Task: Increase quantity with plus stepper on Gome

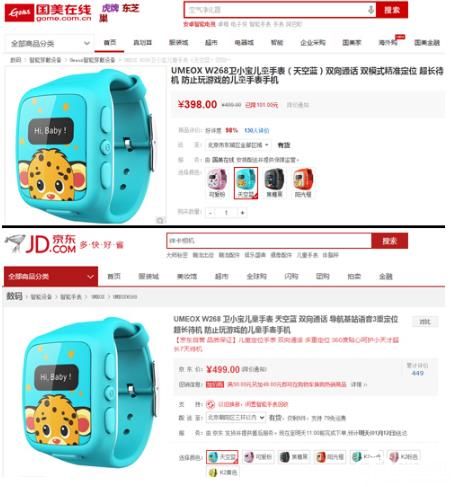Action: point(242,213)
